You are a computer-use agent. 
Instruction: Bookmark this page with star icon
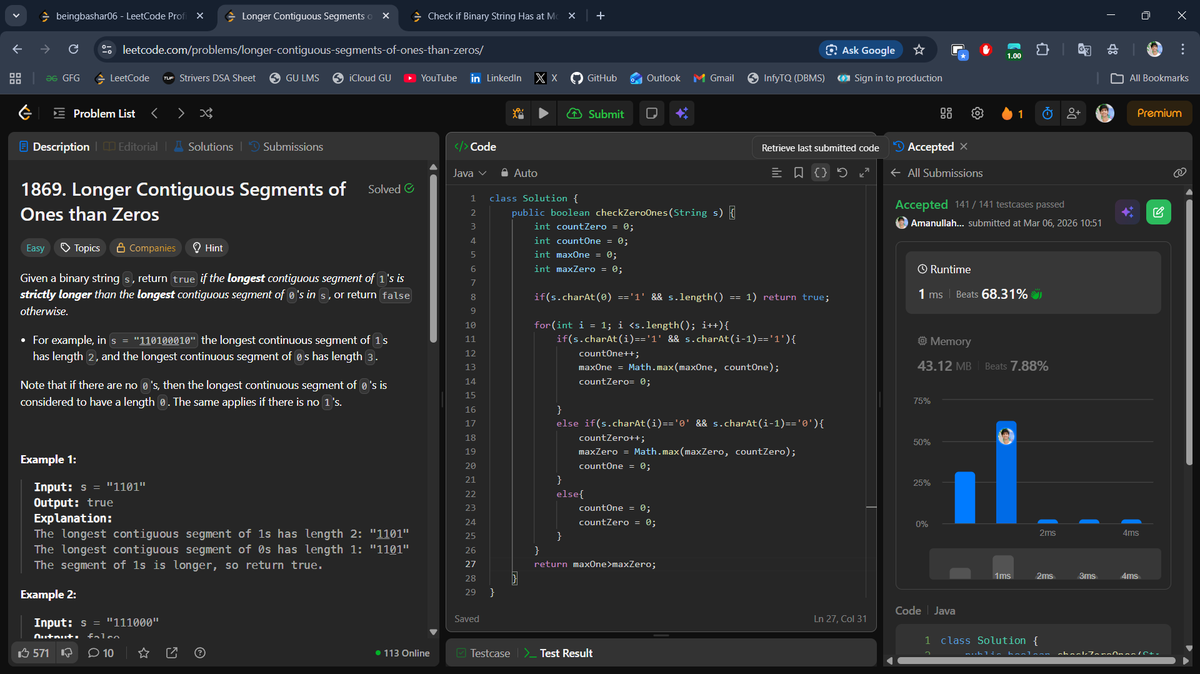(x=918, y=49)
